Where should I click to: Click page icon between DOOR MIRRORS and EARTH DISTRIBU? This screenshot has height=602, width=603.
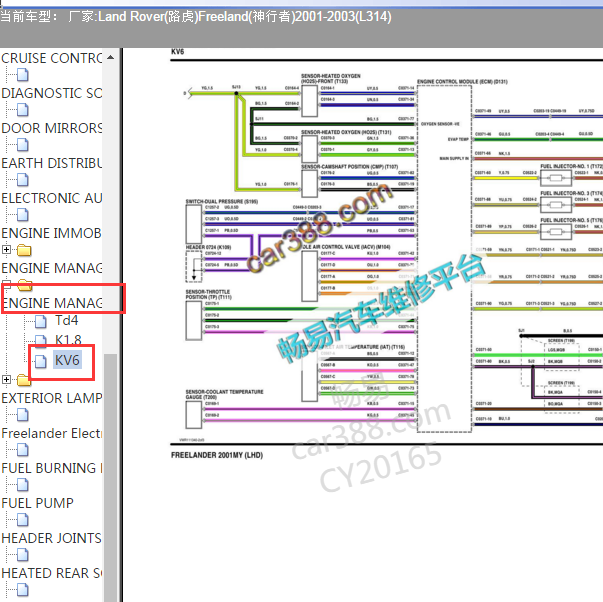(x=23, y=145)
